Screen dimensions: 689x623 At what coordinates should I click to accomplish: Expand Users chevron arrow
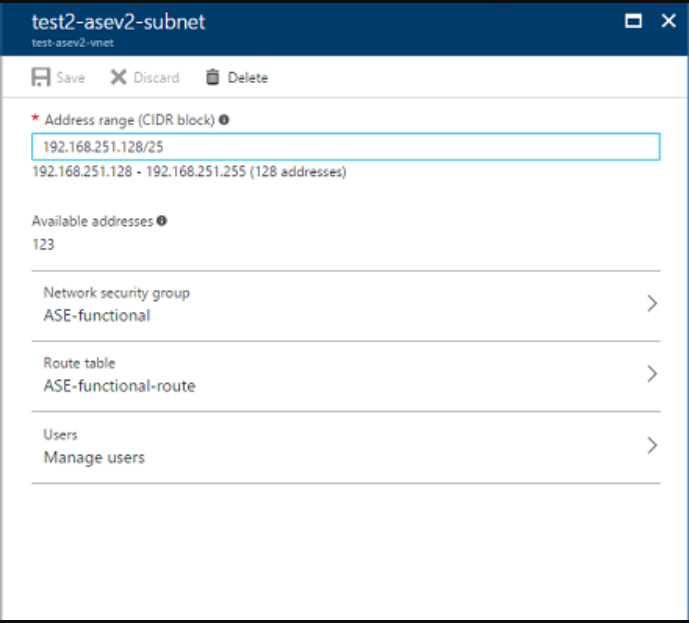(x=652, y=445)
